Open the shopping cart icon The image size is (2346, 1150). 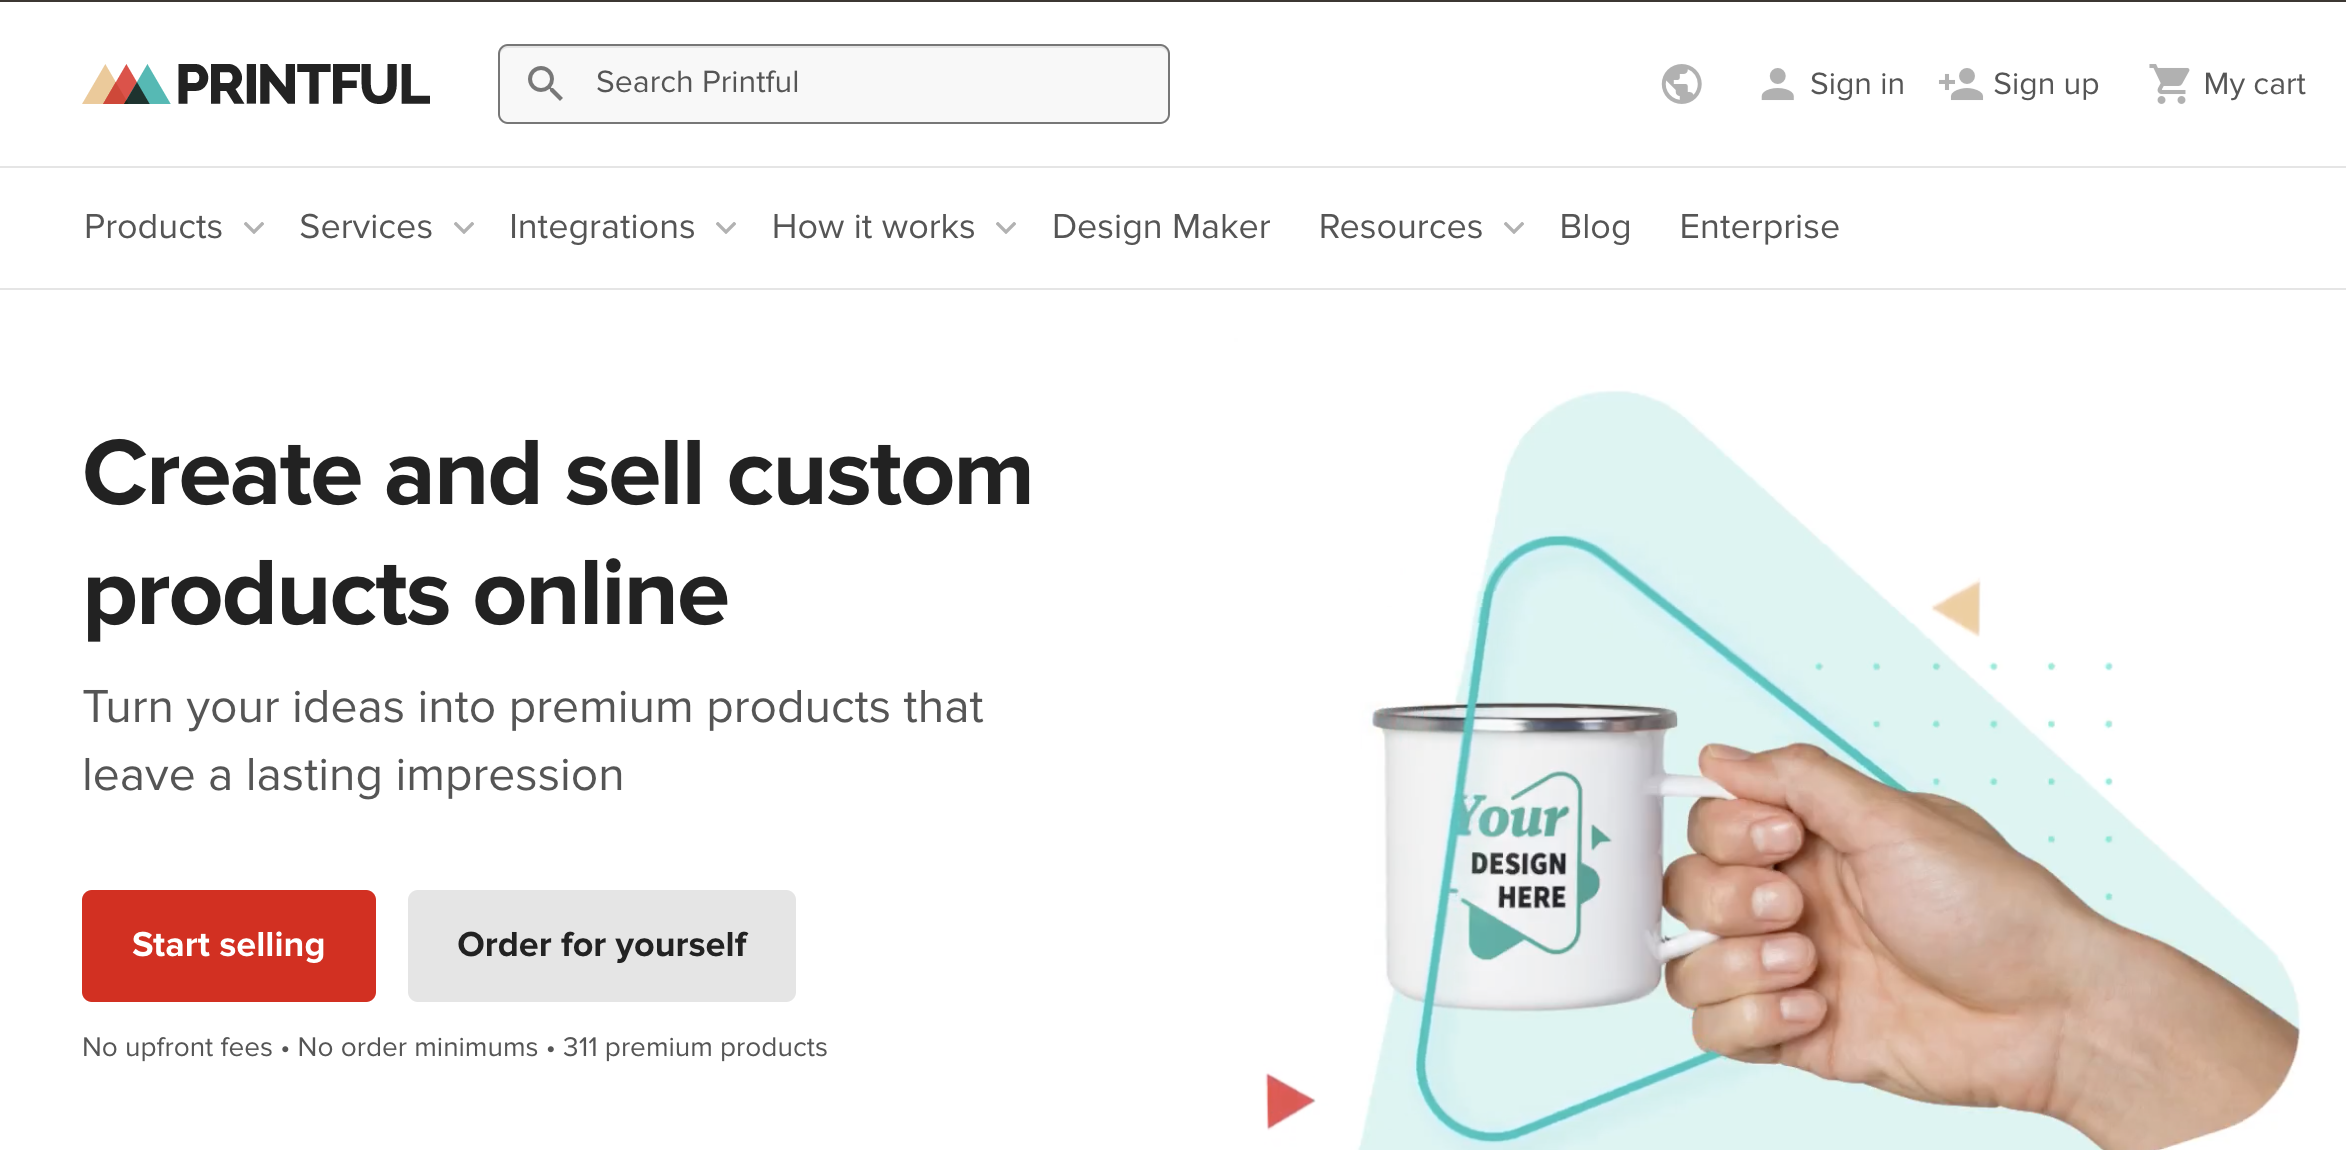(x=2170, y=84)
